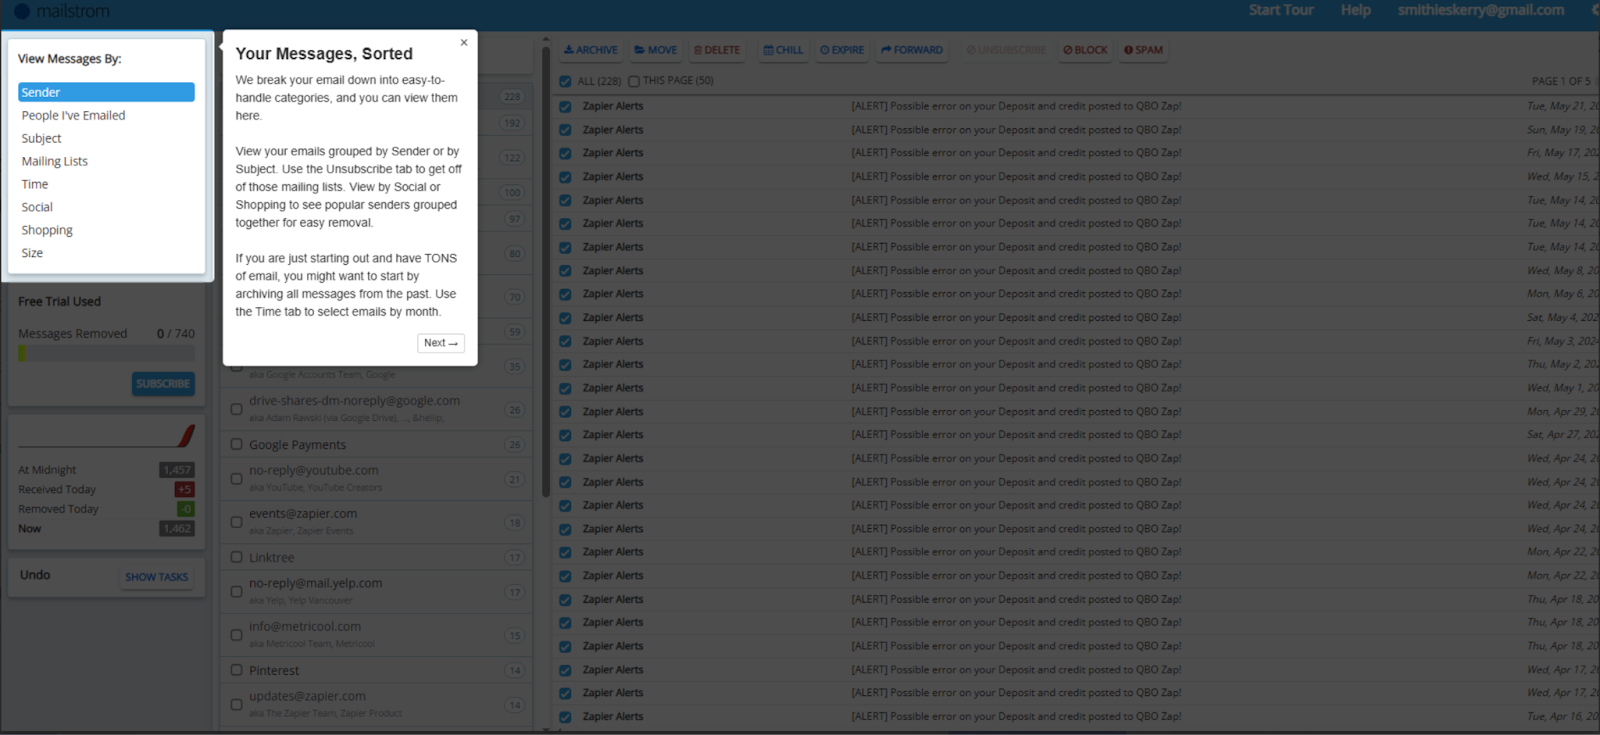Check the Pinterest sender checkbox

tap(237, 671)
